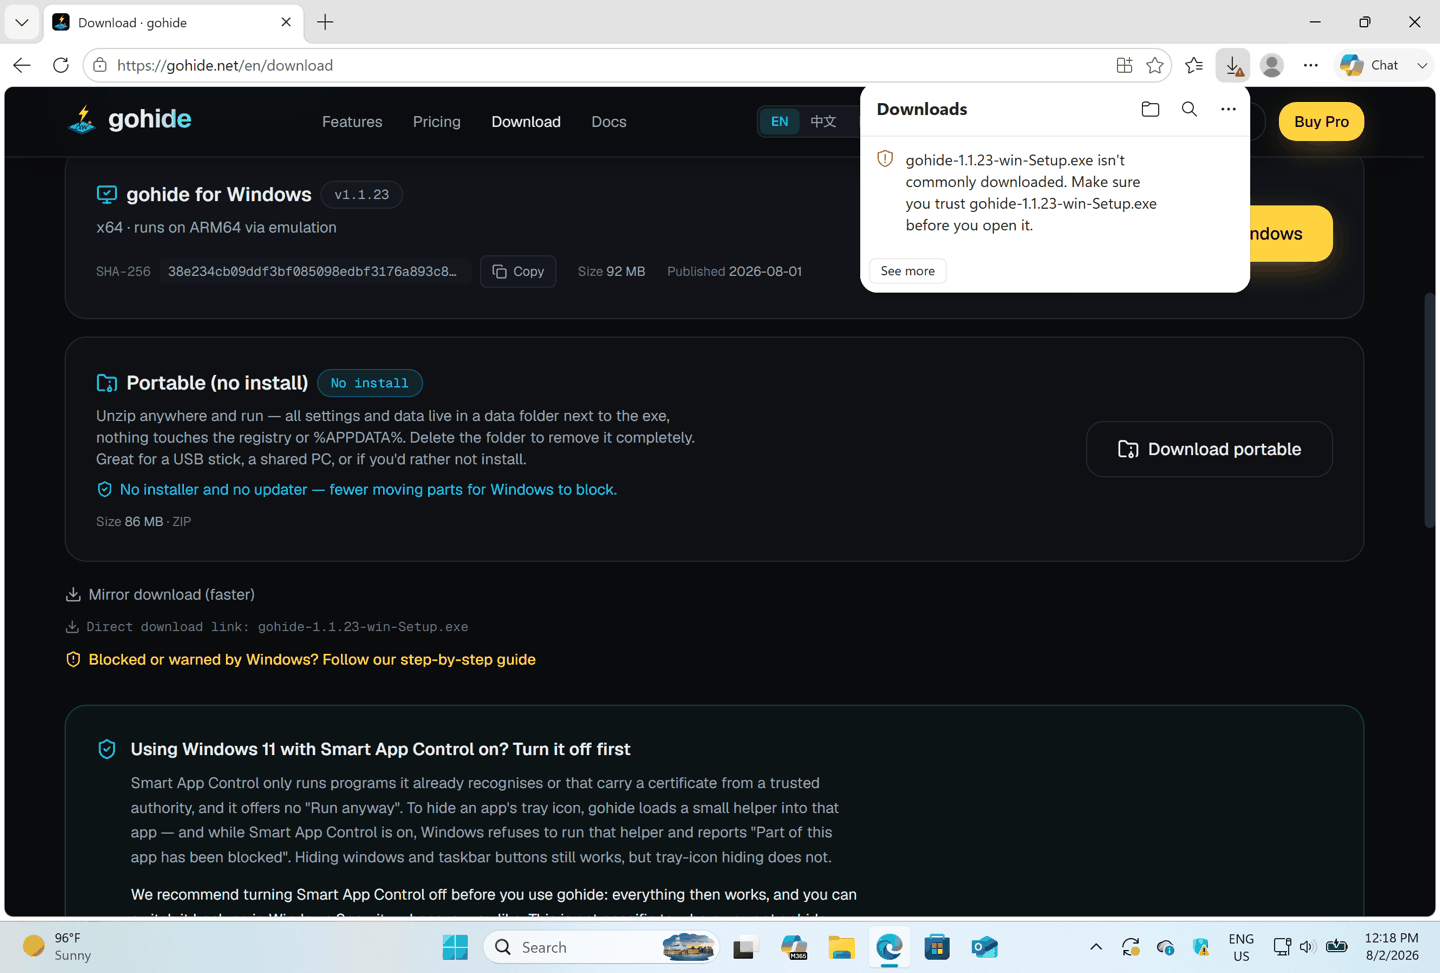
Task: Open the Features nav item
Action: click(x=352, y=122)
